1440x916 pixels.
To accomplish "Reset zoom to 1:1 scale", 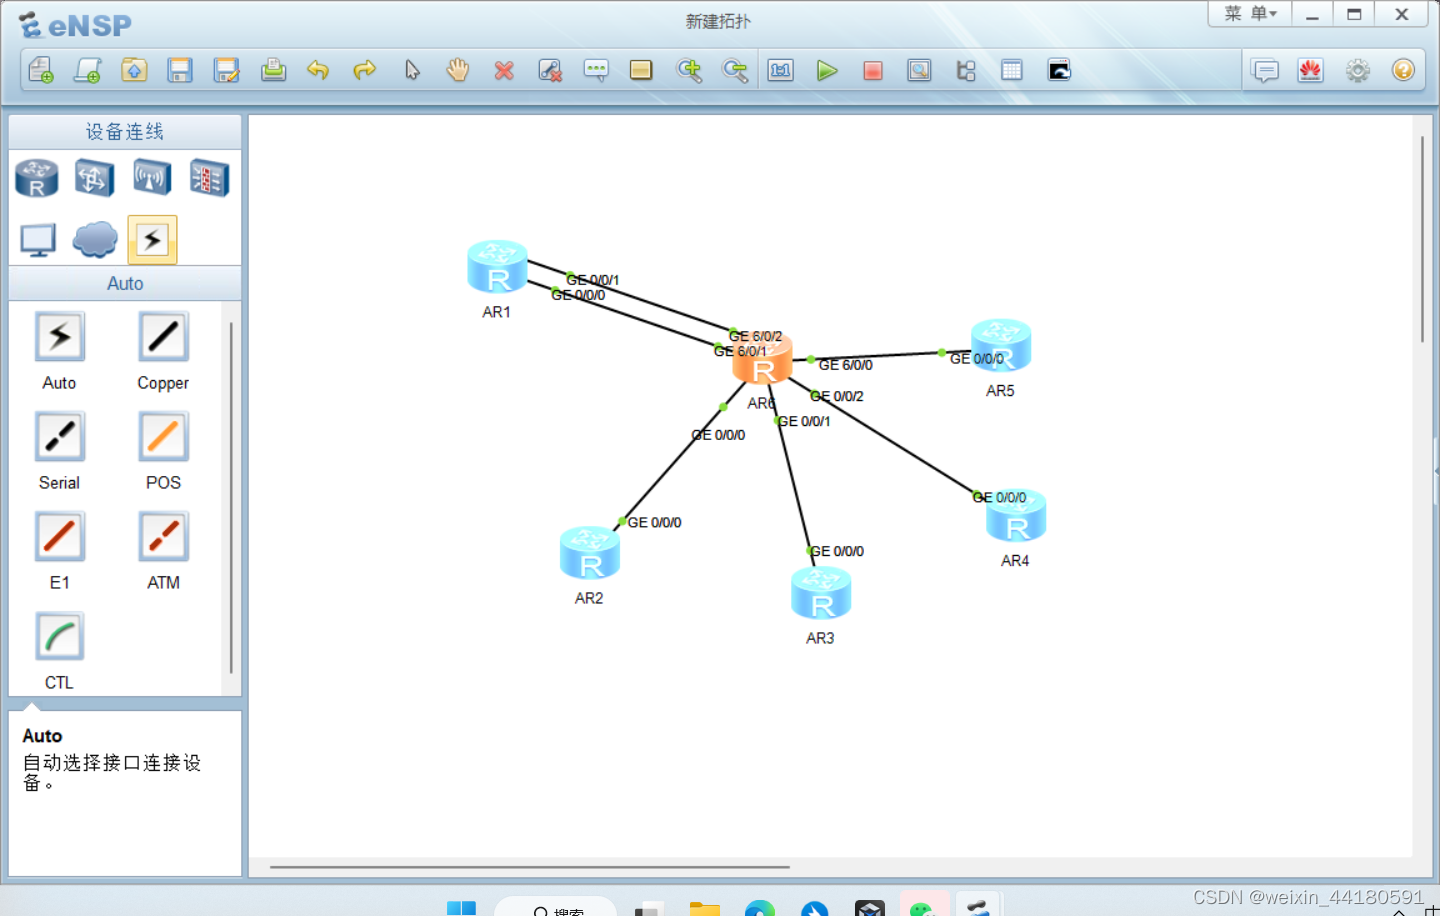I will tap(780, 70).
